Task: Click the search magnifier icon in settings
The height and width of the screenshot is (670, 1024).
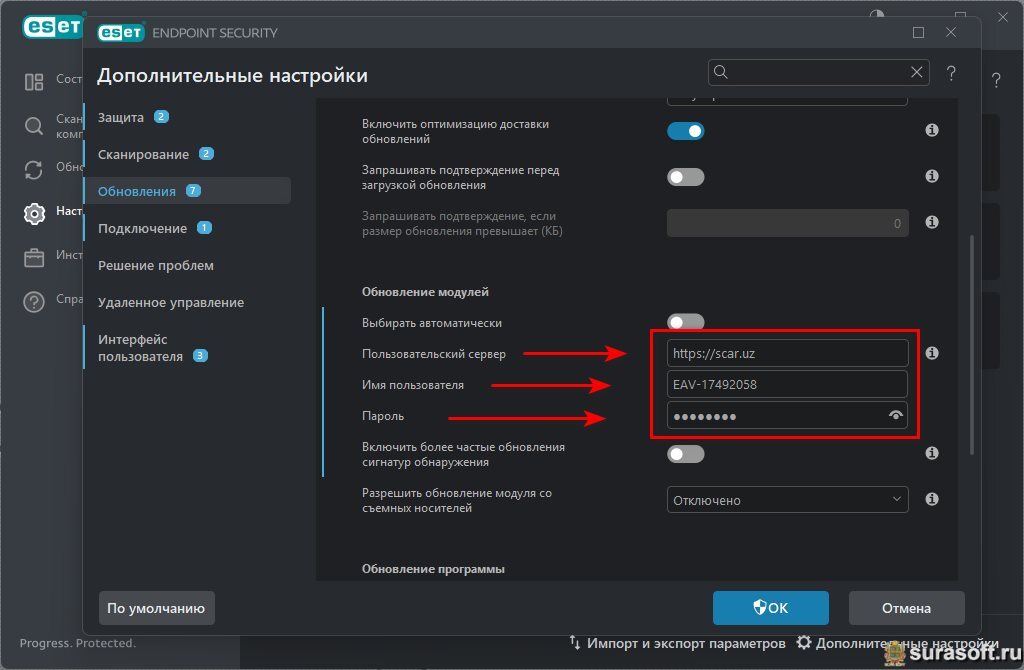Action: tap(720, 72)
